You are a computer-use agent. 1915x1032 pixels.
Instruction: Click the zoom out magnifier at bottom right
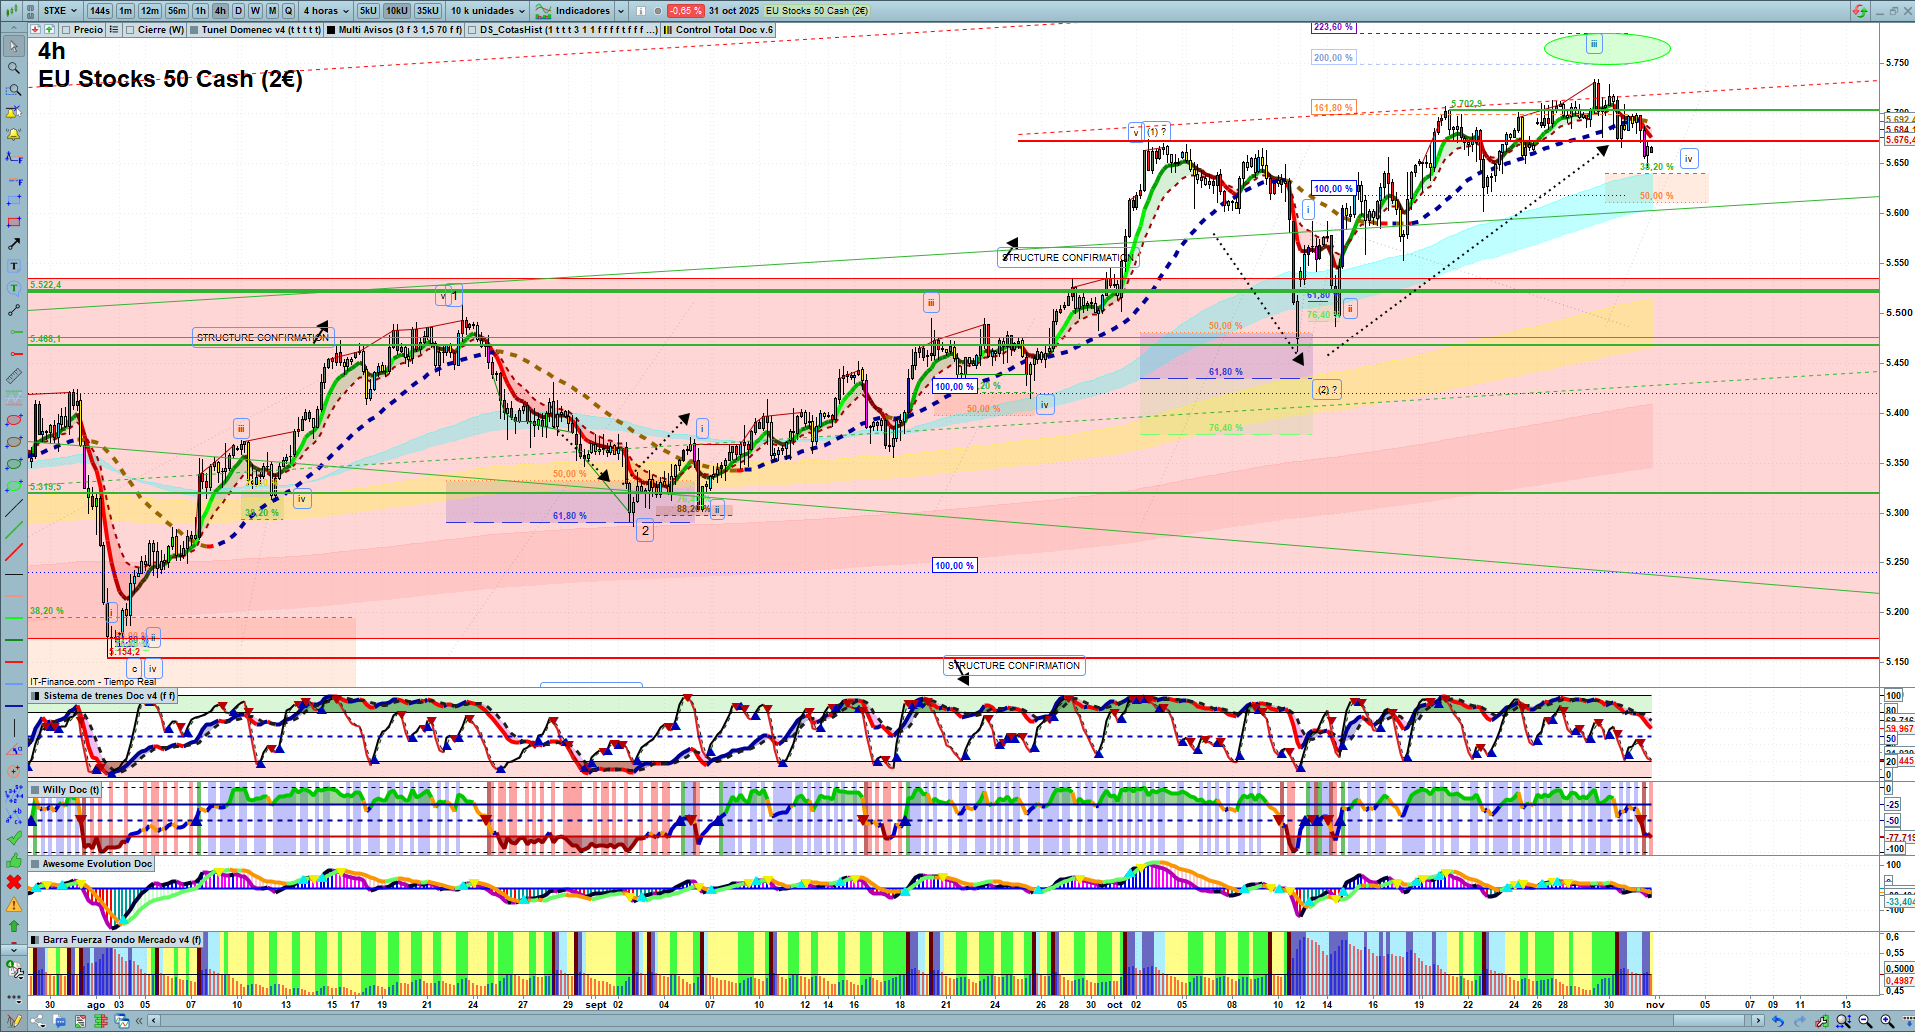coord(1866,1021)
